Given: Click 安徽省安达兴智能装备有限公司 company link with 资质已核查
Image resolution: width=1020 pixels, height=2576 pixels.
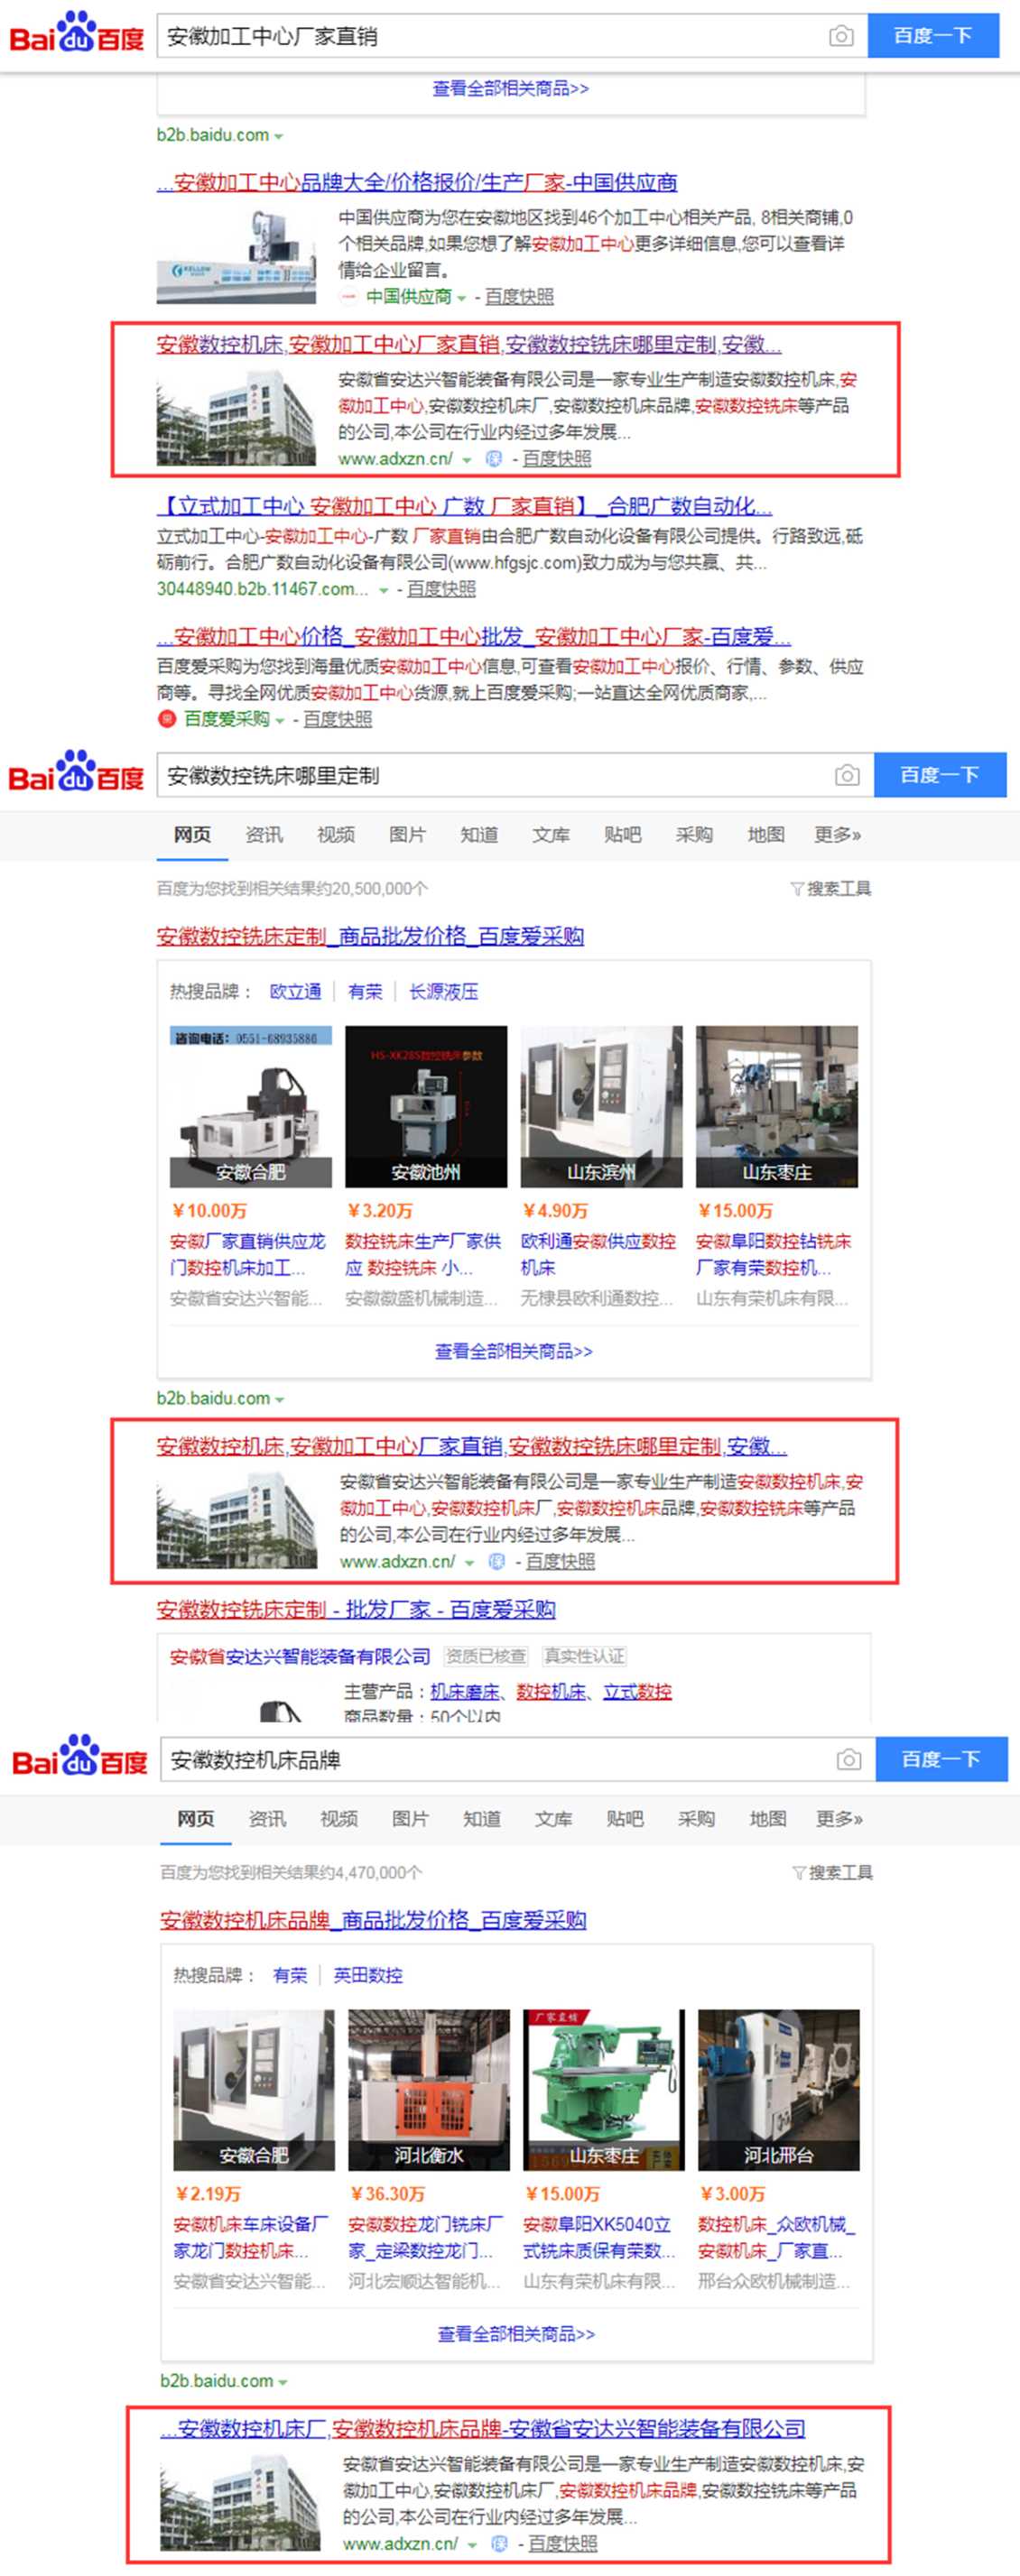Looking at the screenshot, I should pos(300,1656).
